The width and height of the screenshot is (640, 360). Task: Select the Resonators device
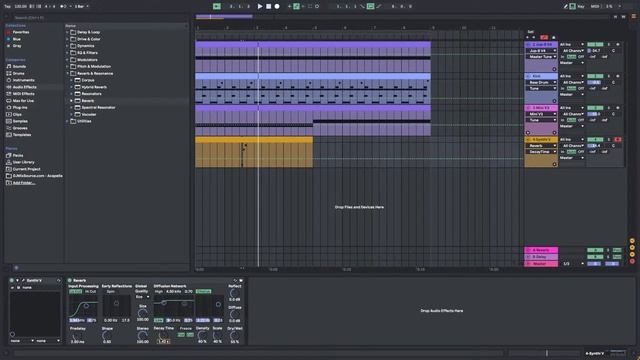pyautogui.click(x=91, y=94)
